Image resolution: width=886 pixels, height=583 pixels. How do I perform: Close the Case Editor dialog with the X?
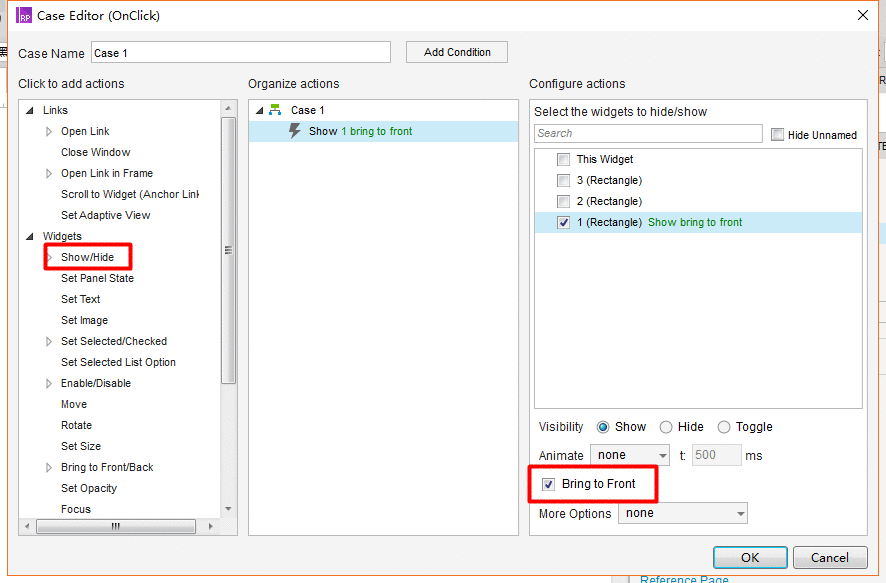(862, 15)
